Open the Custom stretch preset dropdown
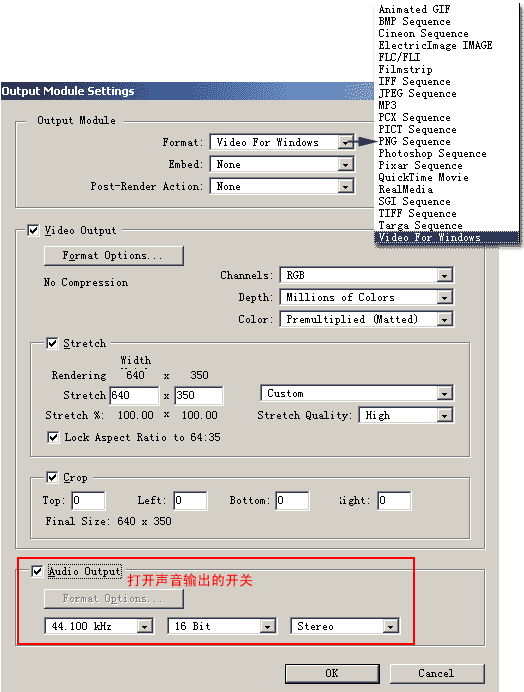The width and height of the screenshot is (524, 692). 357,393
